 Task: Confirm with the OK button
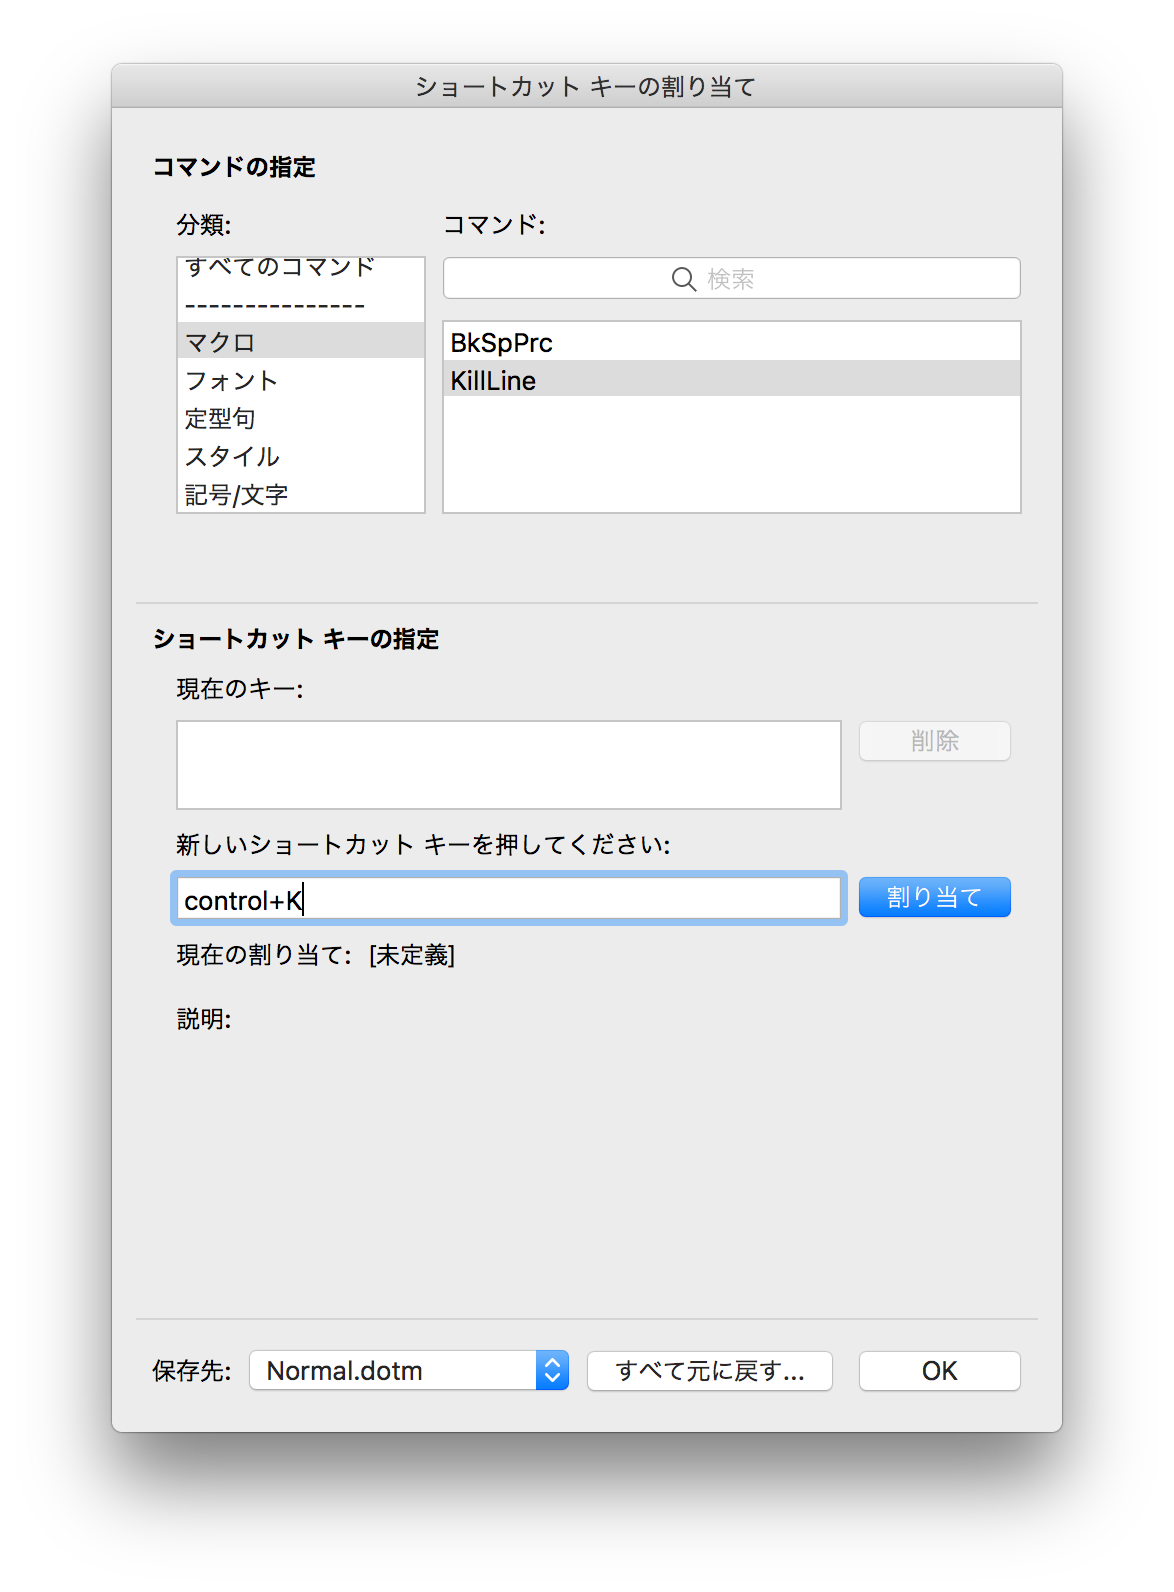click(x=940, y=1371)
